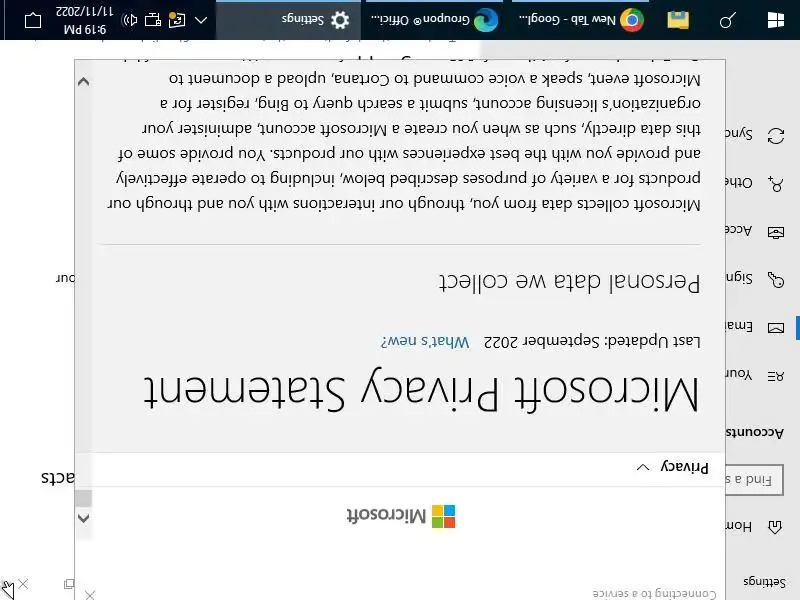Close the Connecting to a service dialog

point(90,594)
